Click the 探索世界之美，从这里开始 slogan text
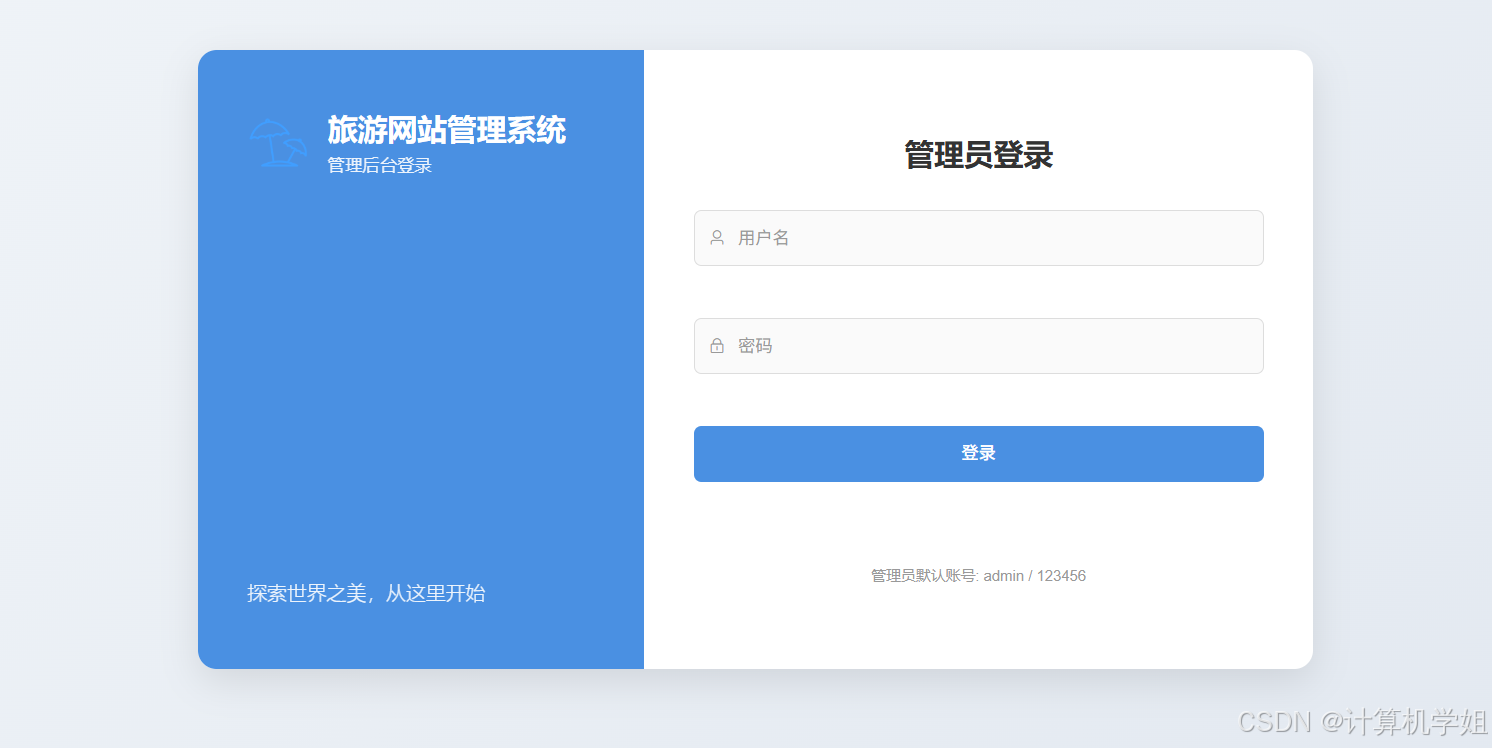Viewport: 1492px width, 748px height. [366, 593]
